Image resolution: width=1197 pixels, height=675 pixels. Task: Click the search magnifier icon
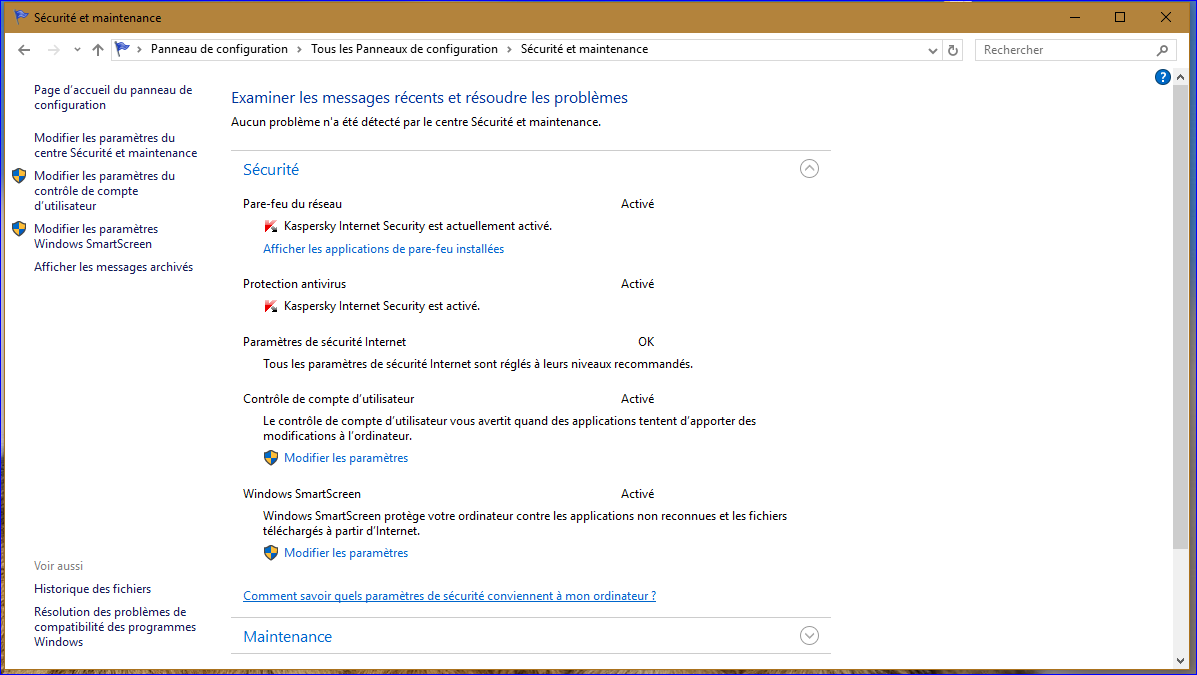pyautogui.click(x=1162, y=50)
